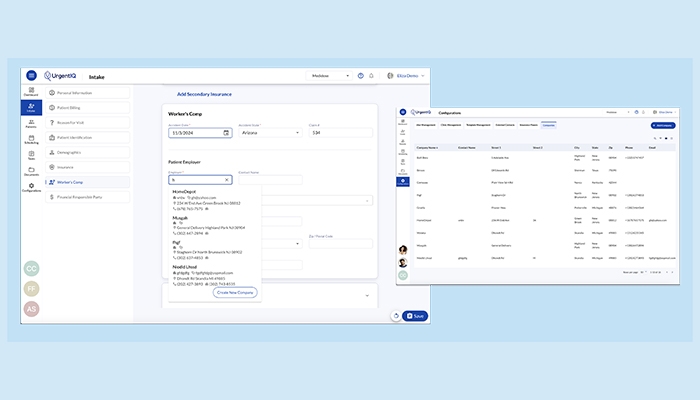Open Documents in the sidebar
This screenshot has height=400, width=700.
coord(31,171)
